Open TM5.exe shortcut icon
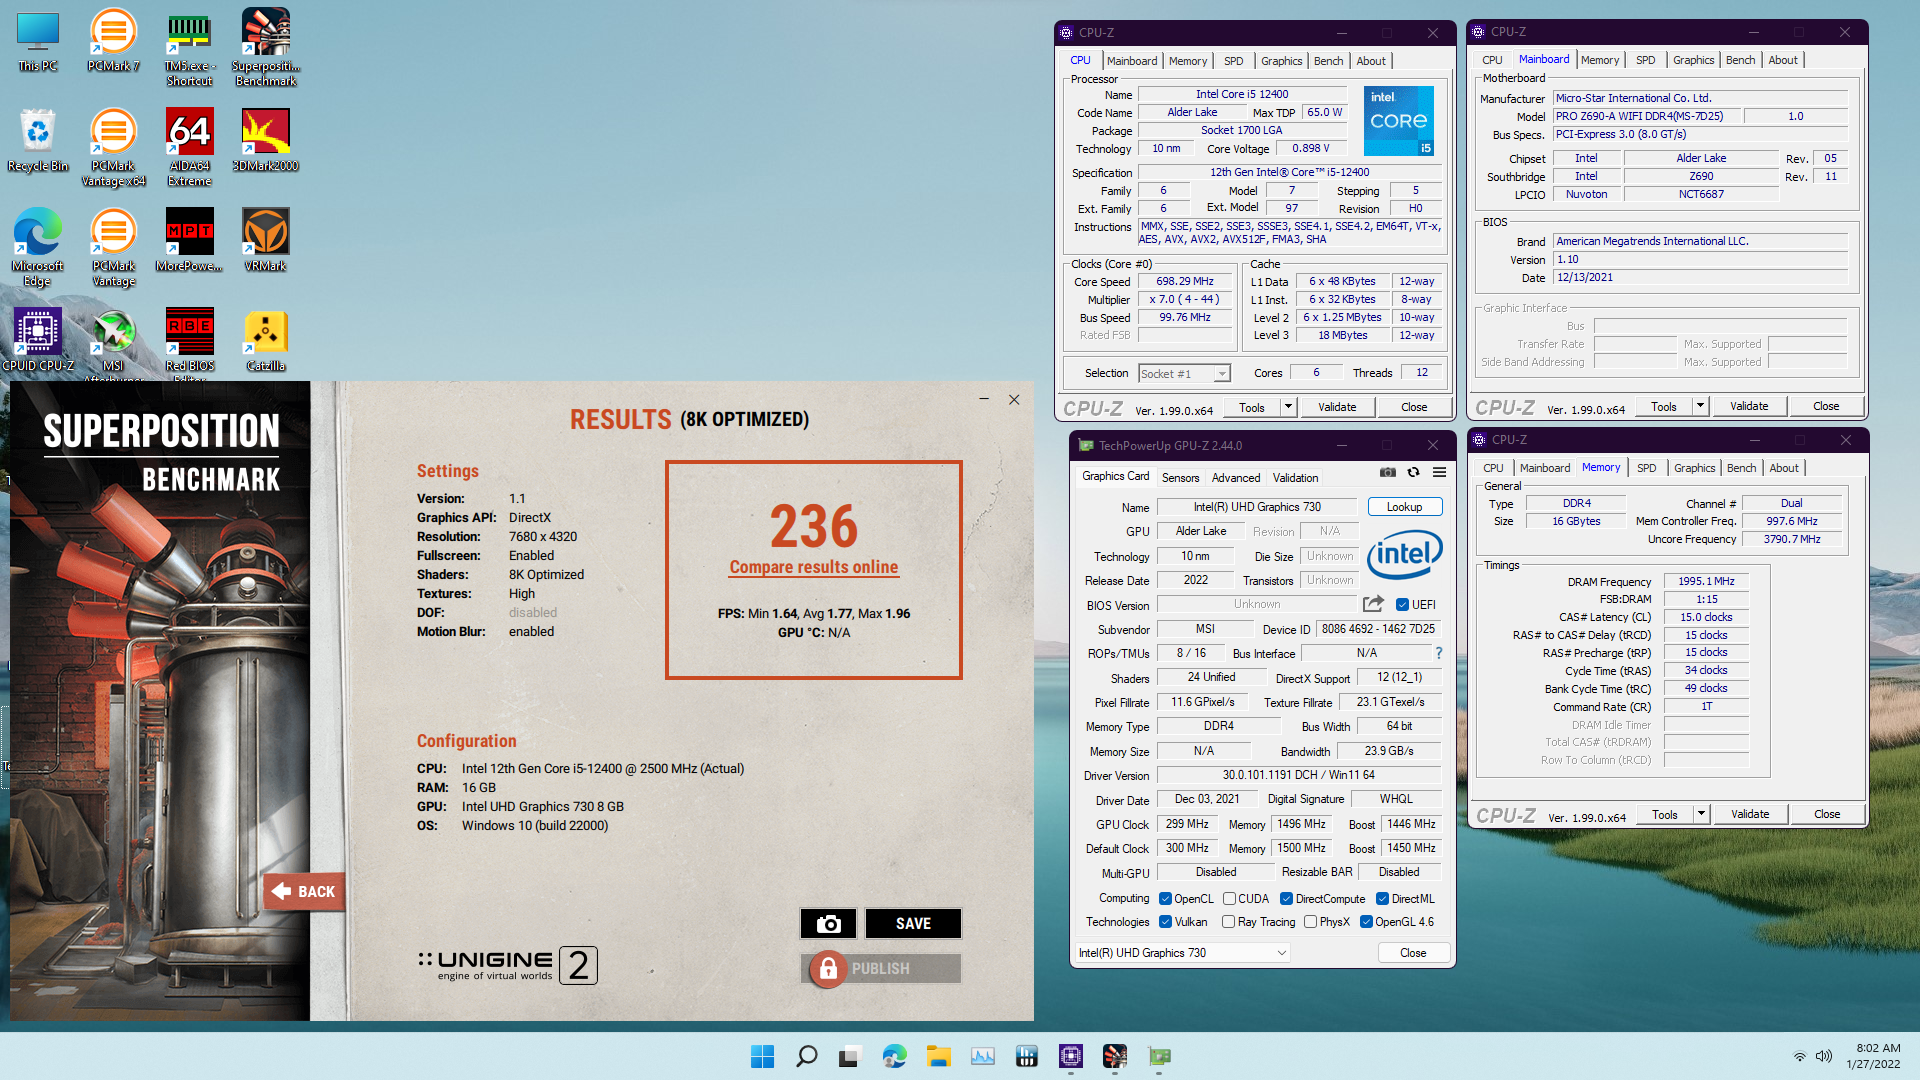 click(x=189, y=49)
